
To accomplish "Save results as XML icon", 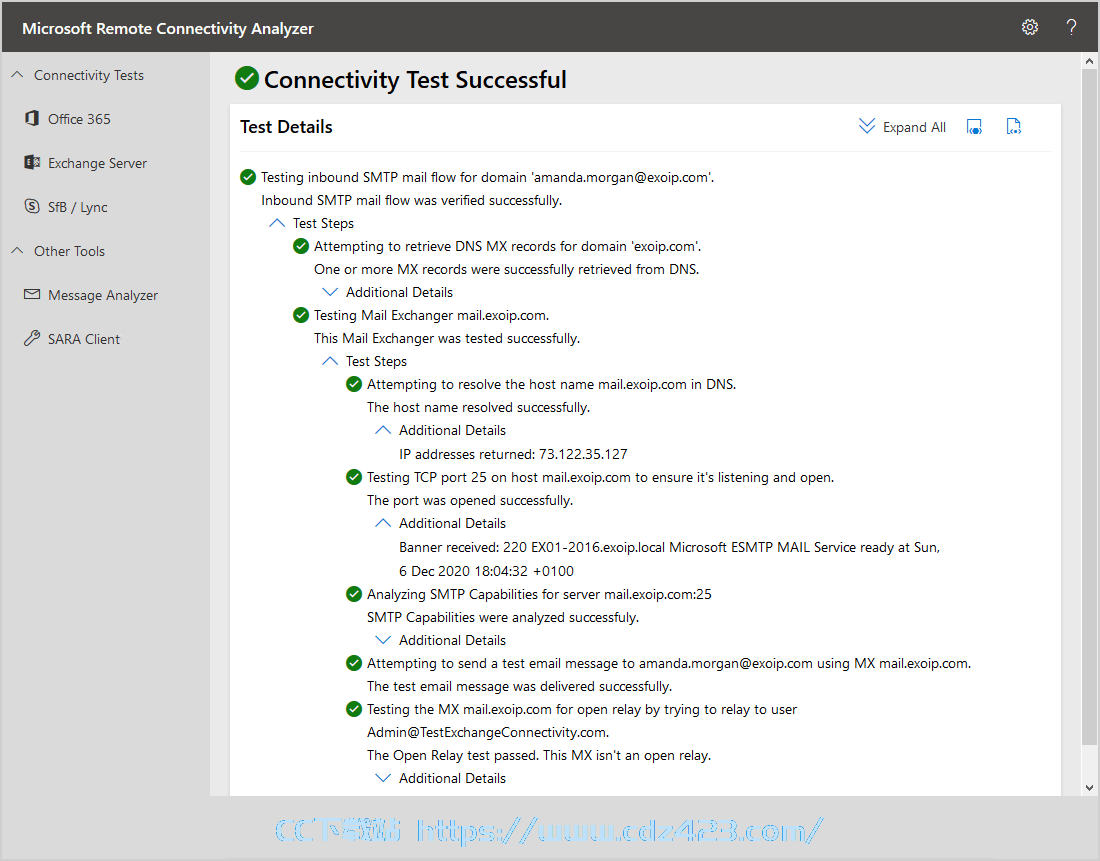I will [x=1014, y=126].
